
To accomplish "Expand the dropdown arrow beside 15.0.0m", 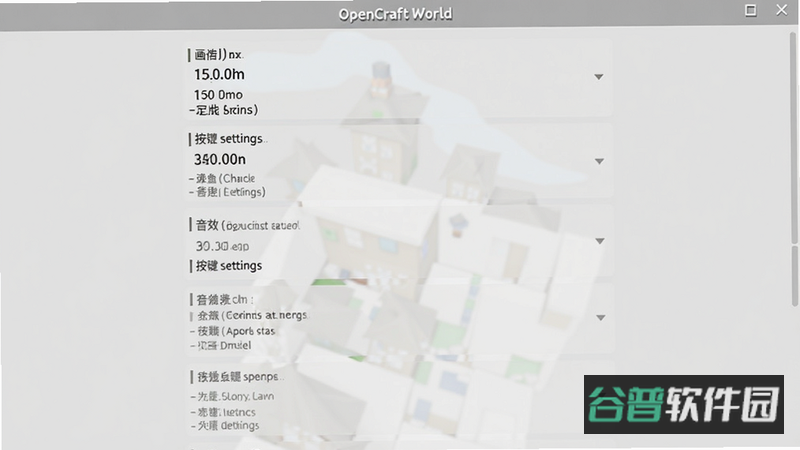I will [x=598, y=77].
